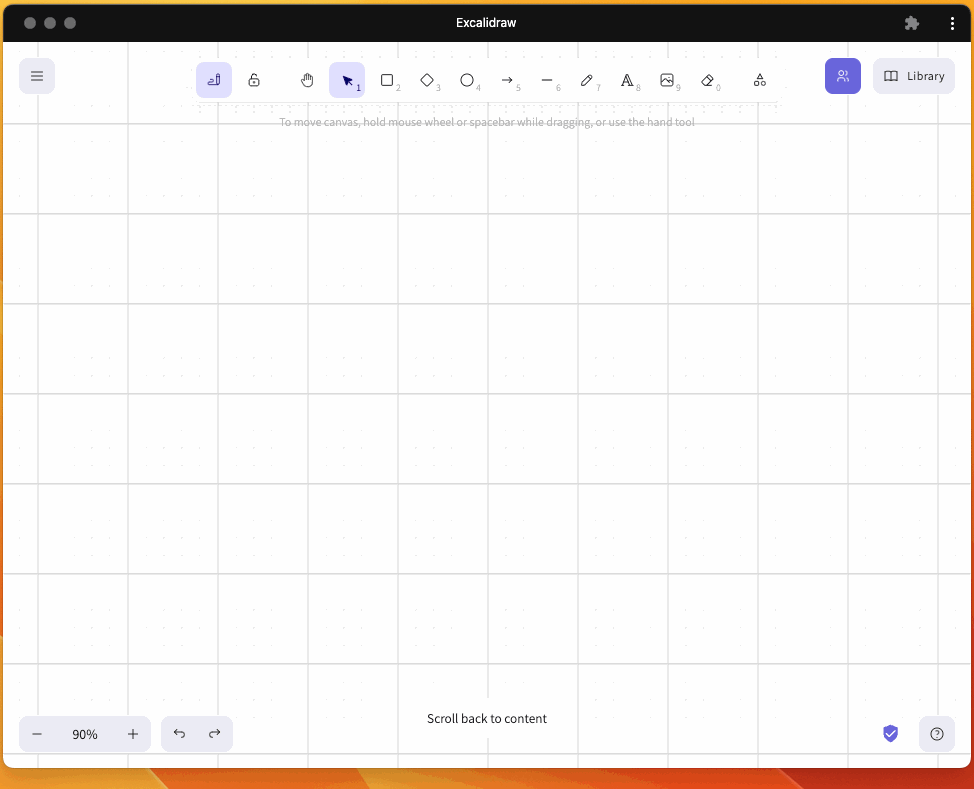
Task: Reset zoom by clicking the 90% indicator
Action: [85, 733]
